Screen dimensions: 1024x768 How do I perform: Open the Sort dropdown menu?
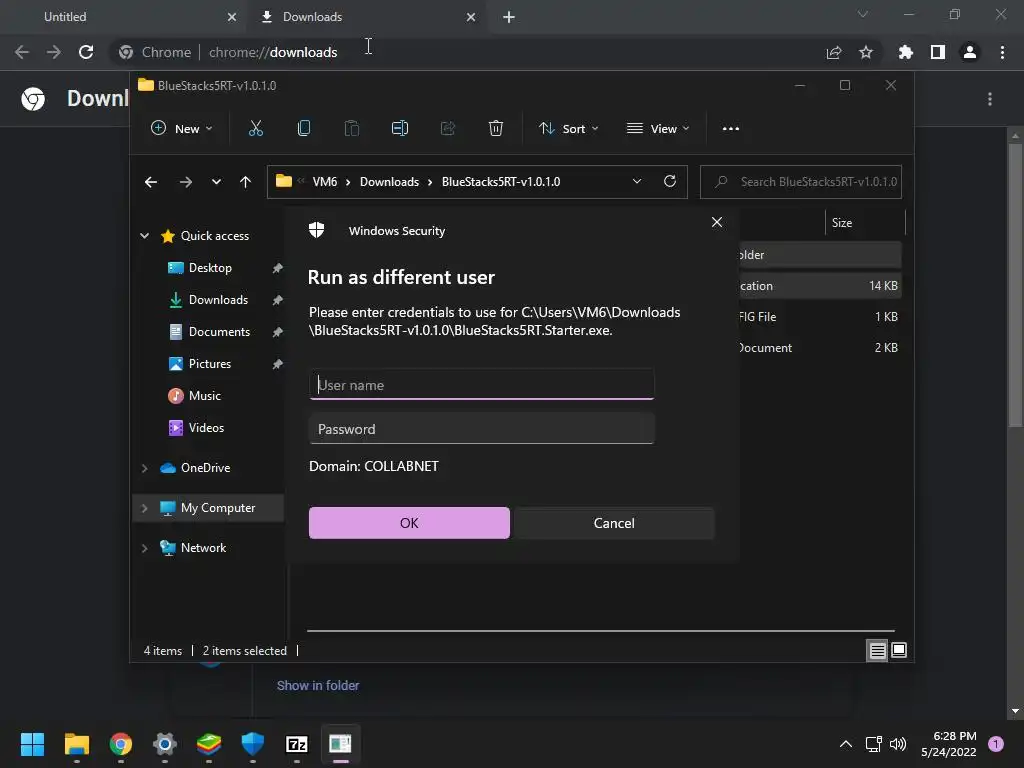[x=568, y=129]
